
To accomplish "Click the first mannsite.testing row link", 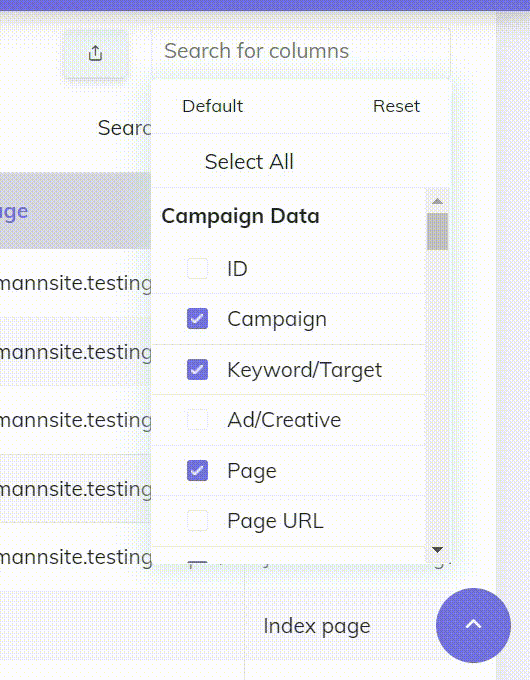I will pos(76,283).
